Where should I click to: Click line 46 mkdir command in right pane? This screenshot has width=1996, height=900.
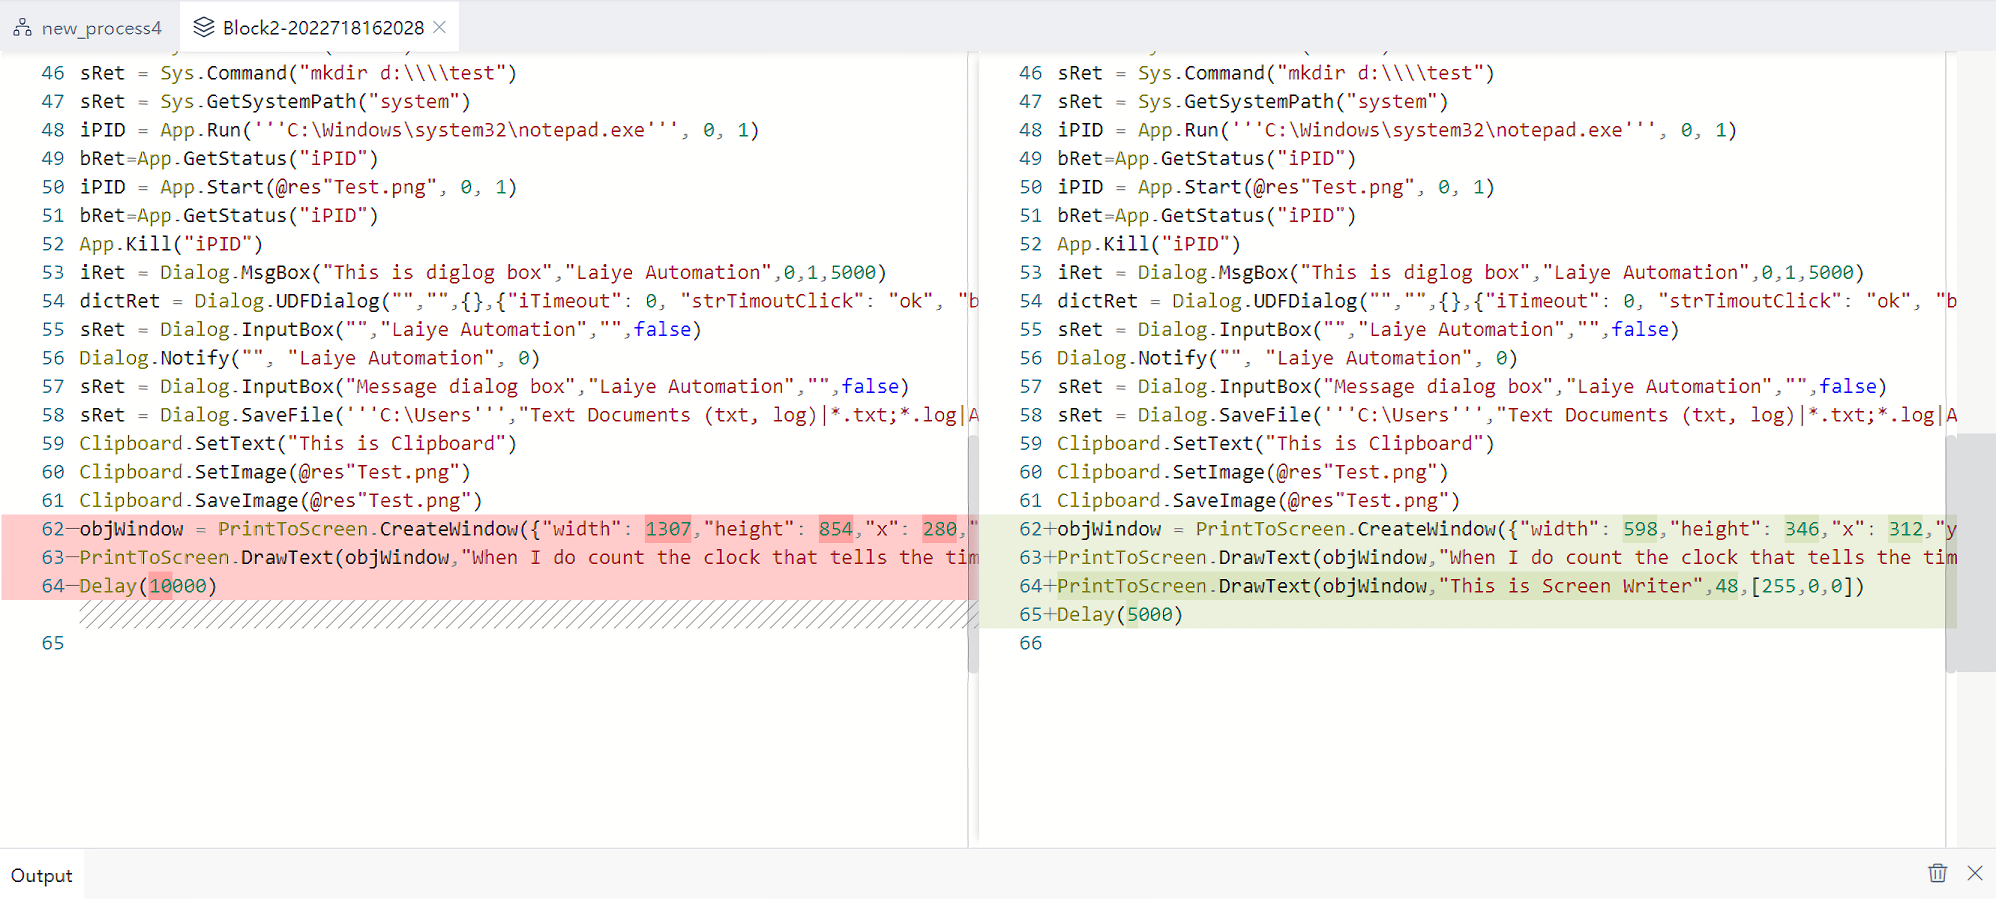[x=1276, y=73]
